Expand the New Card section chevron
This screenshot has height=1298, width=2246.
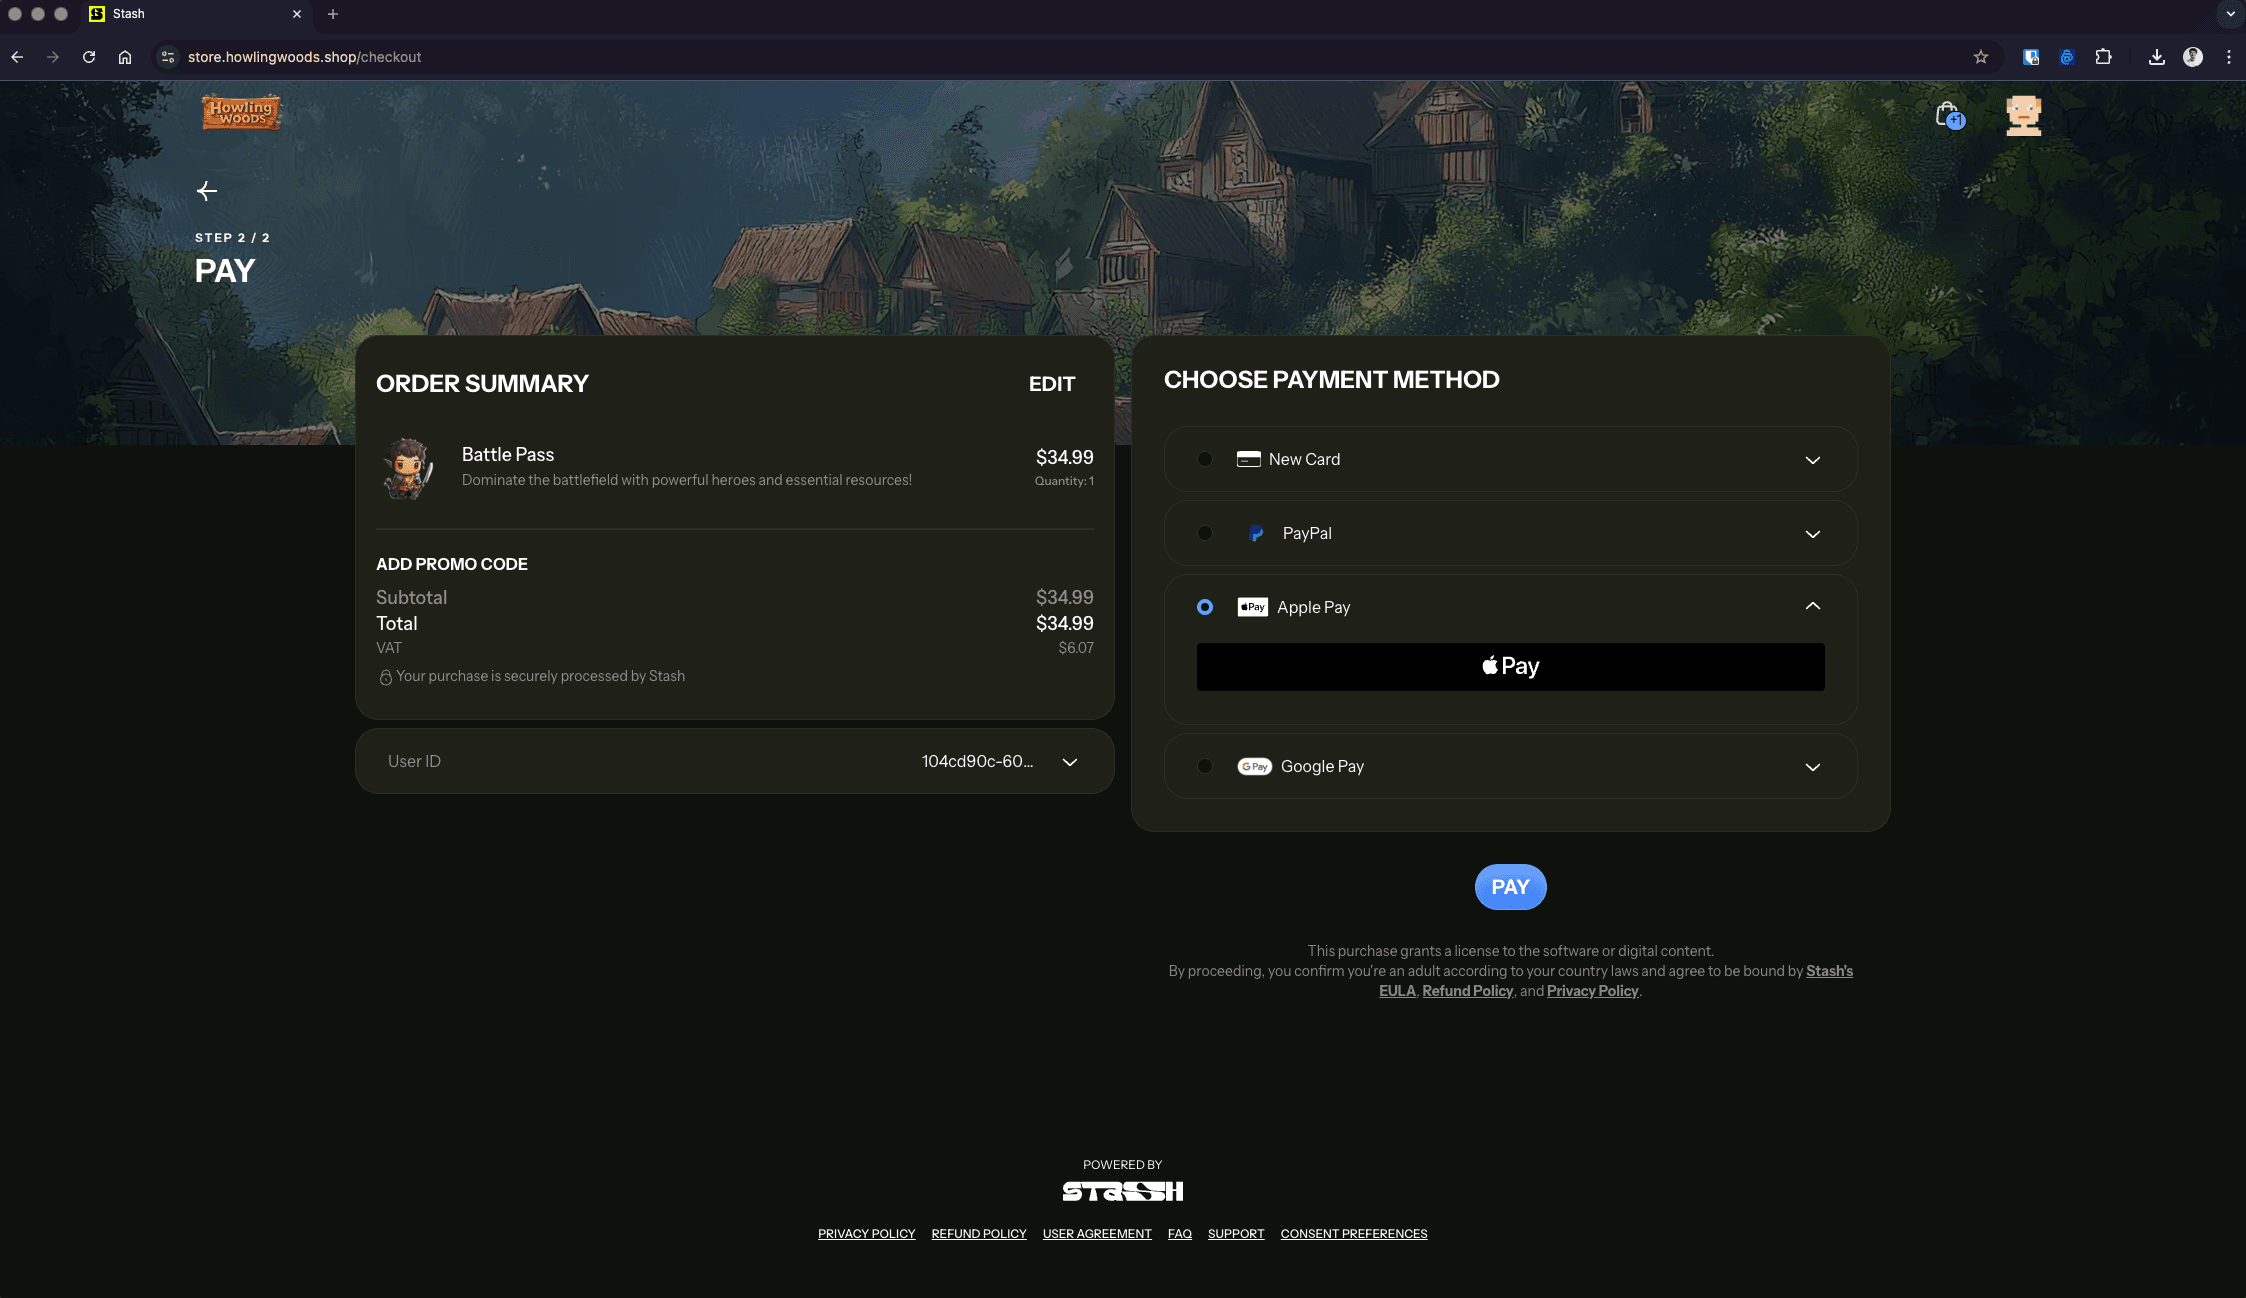coord(1812,460)
